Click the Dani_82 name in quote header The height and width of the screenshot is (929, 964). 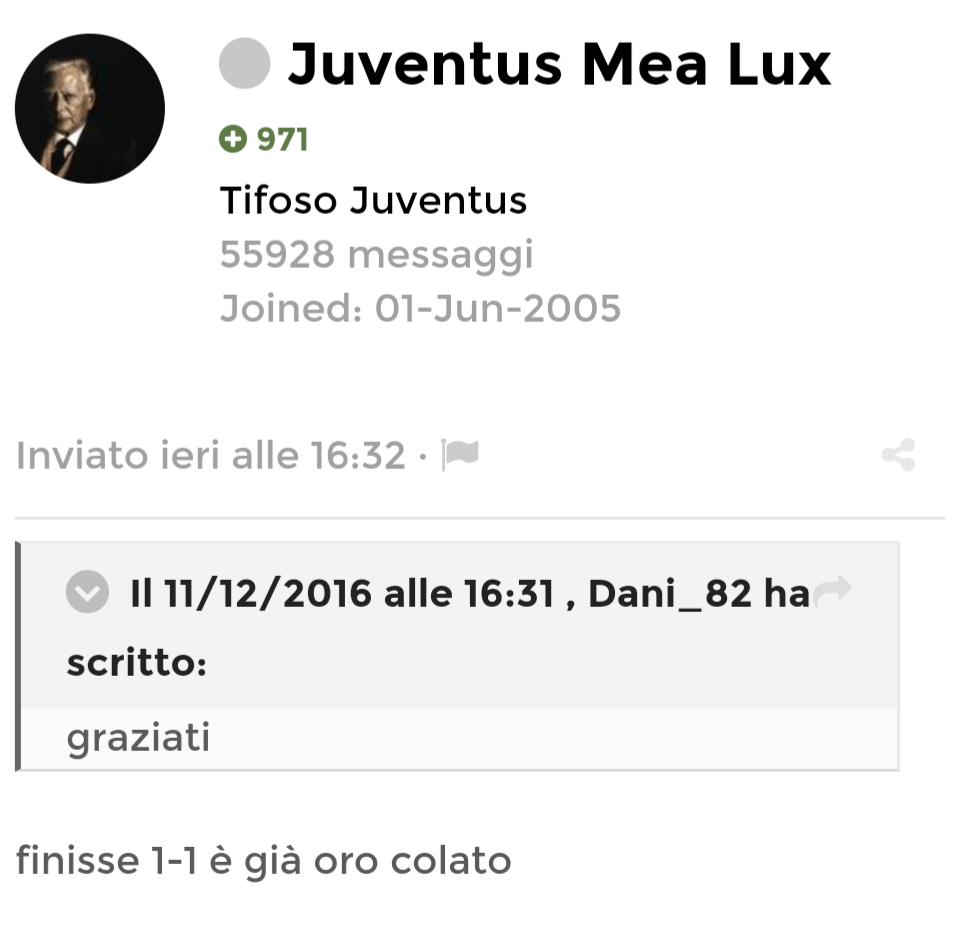click(x=670, y=593)
